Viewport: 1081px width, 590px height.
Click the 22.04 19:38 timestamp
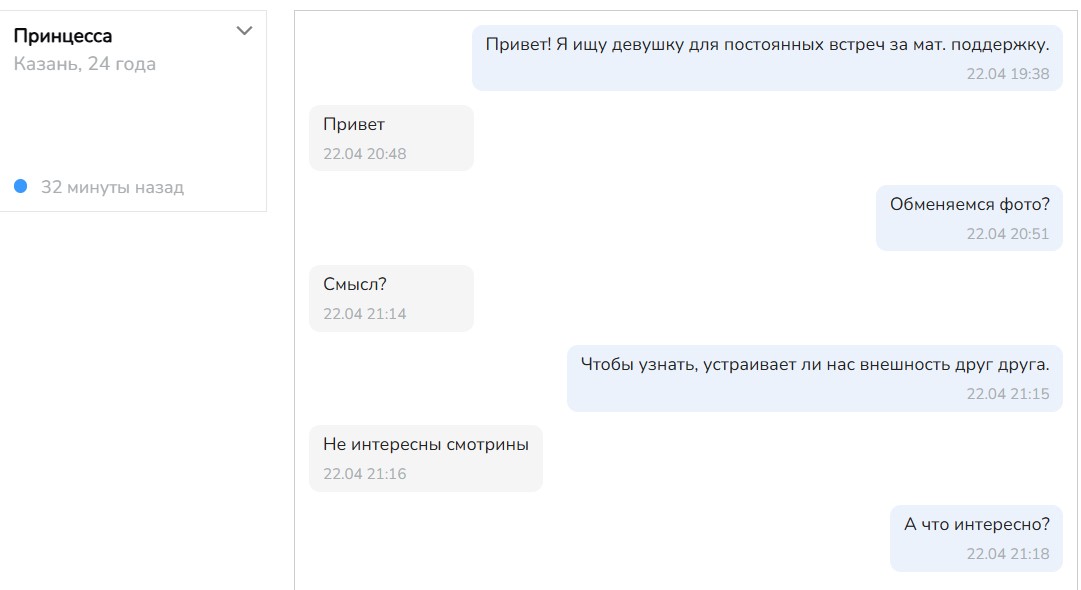1008,74
